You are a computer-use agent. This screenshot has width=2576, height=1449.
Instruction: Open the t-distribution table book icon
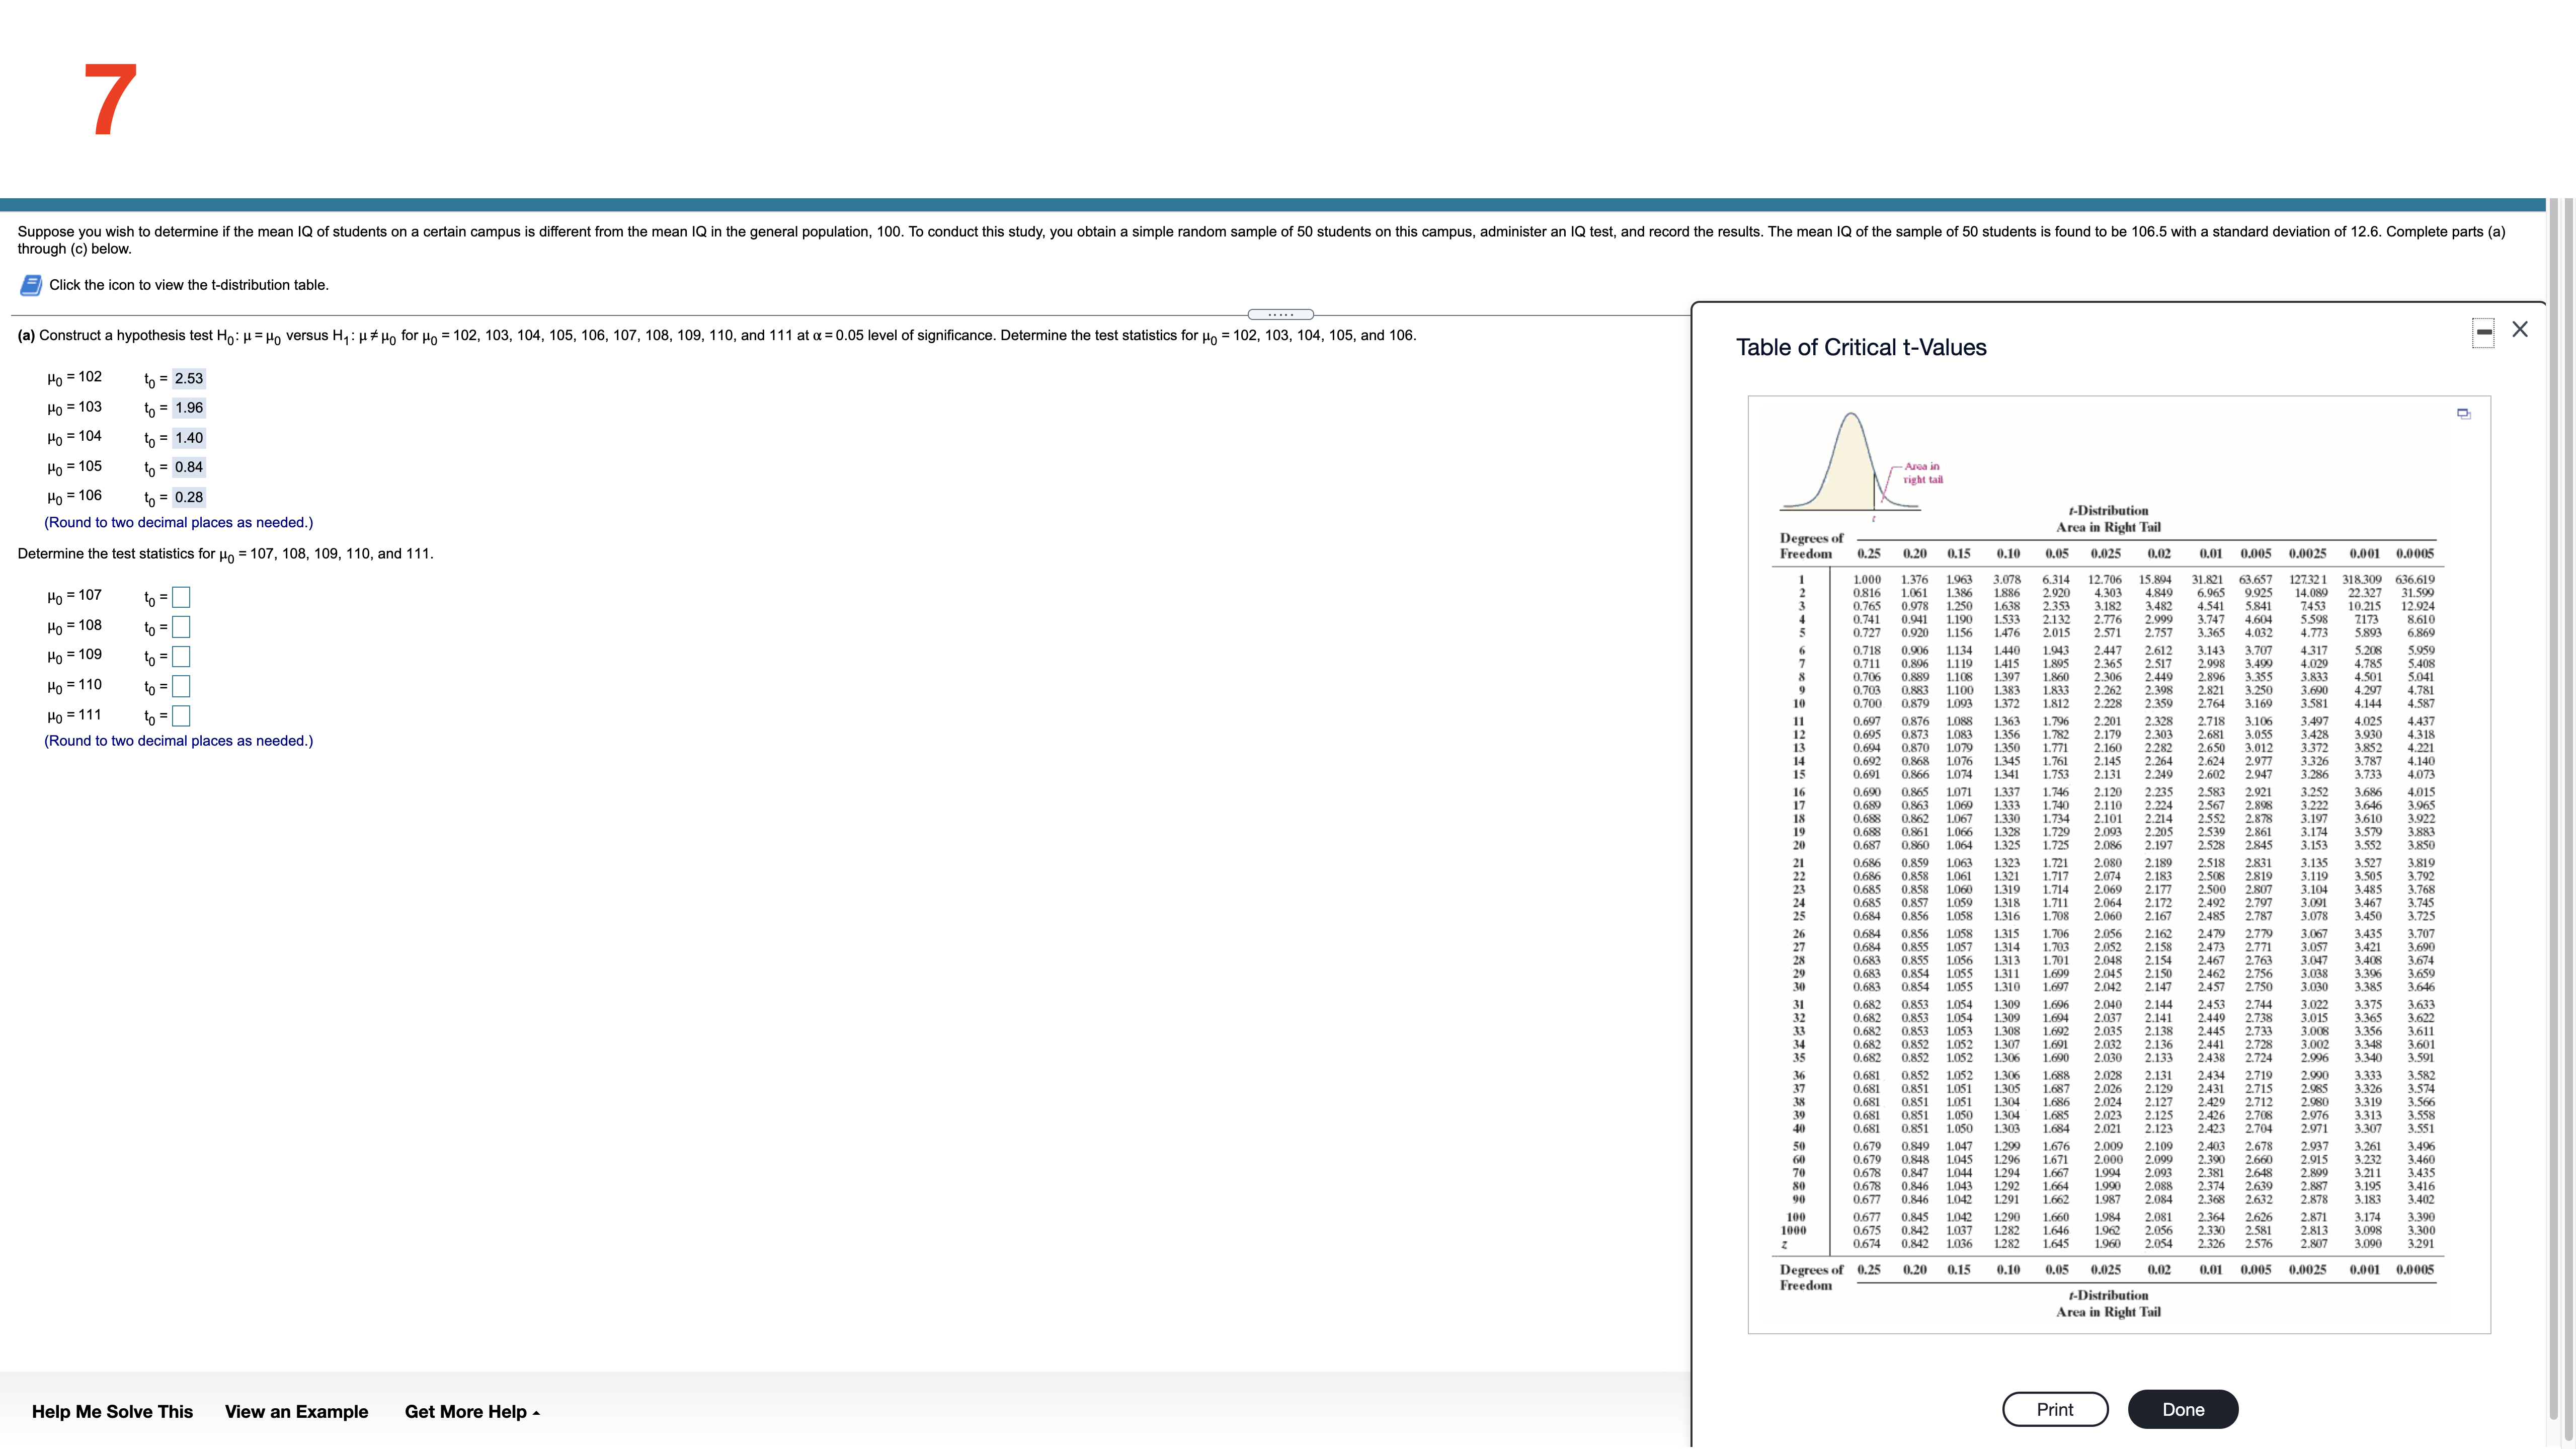coord(31,285)
